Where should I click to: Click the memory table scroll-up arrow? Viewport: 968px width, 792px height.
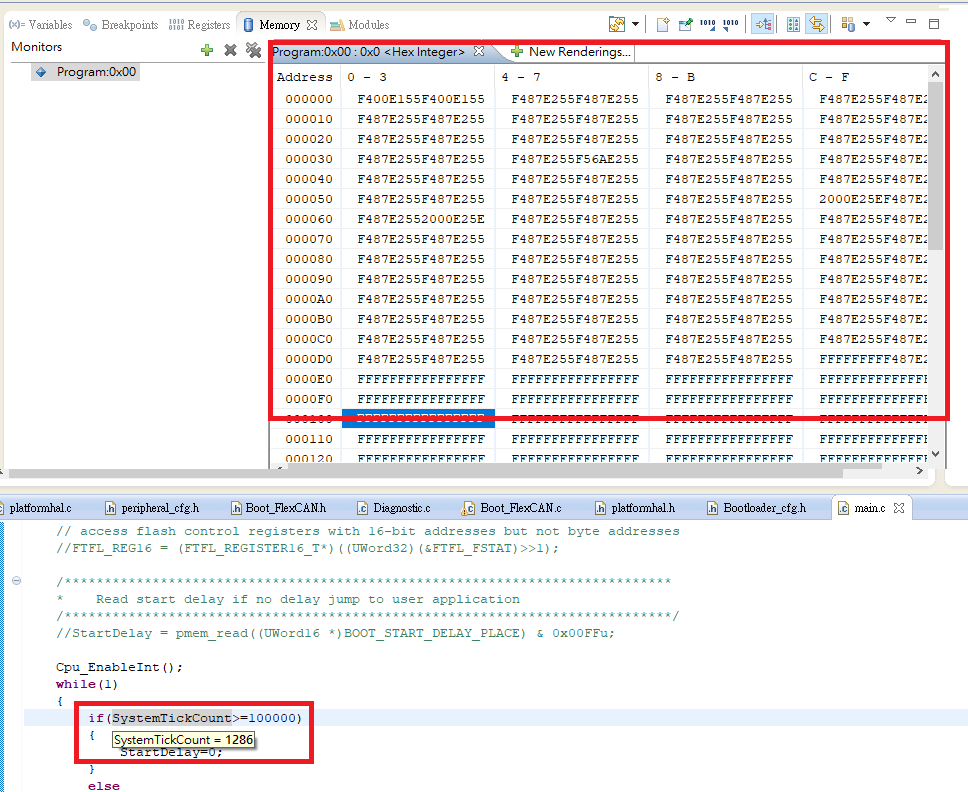[935, 74]
